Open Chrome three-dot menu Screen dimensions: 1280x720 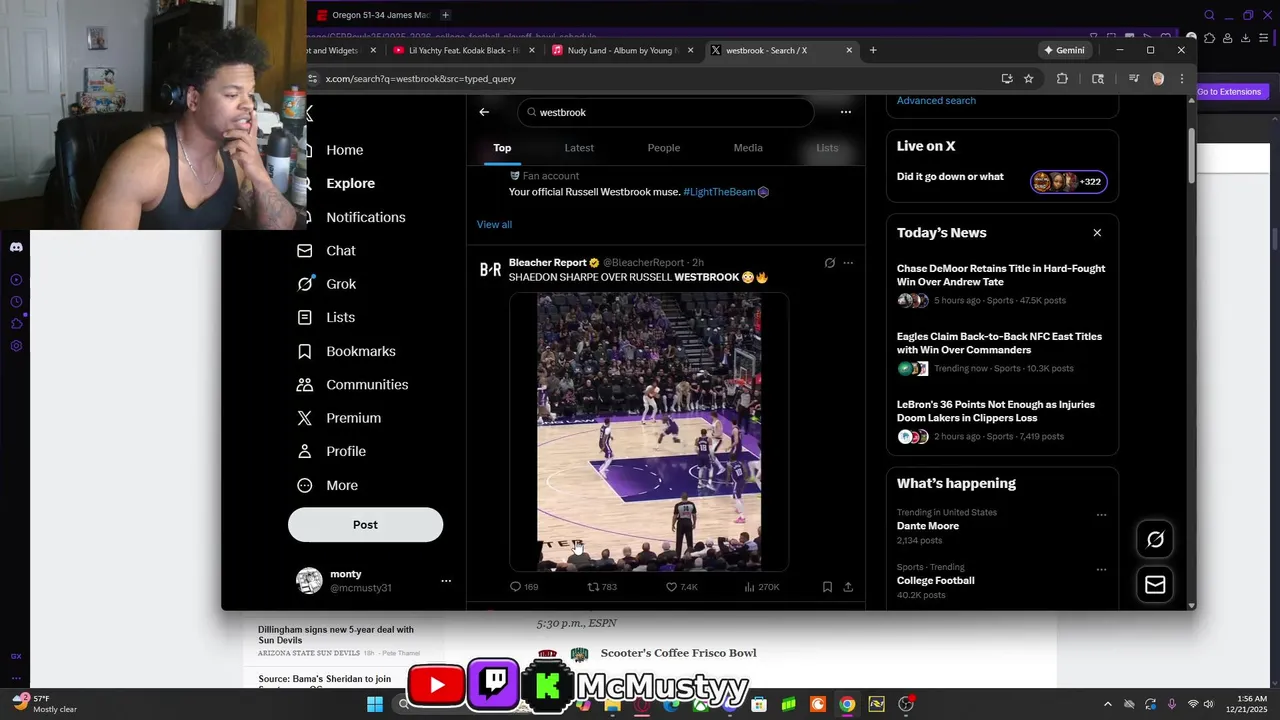[x=1182, y=79]
